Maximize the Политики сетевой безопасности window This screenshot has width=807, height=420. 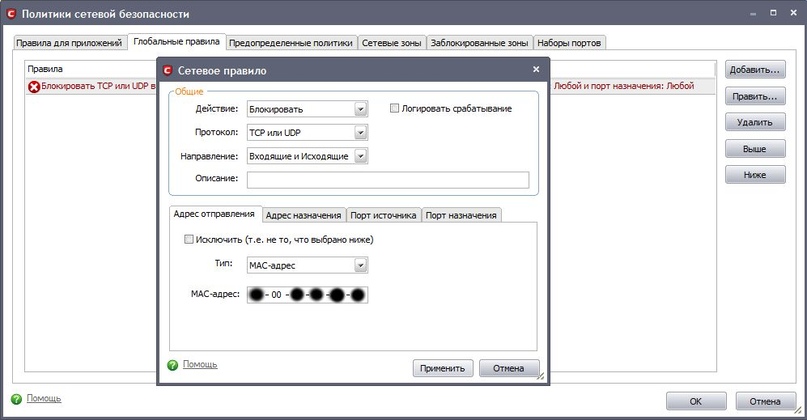point(773,13)
